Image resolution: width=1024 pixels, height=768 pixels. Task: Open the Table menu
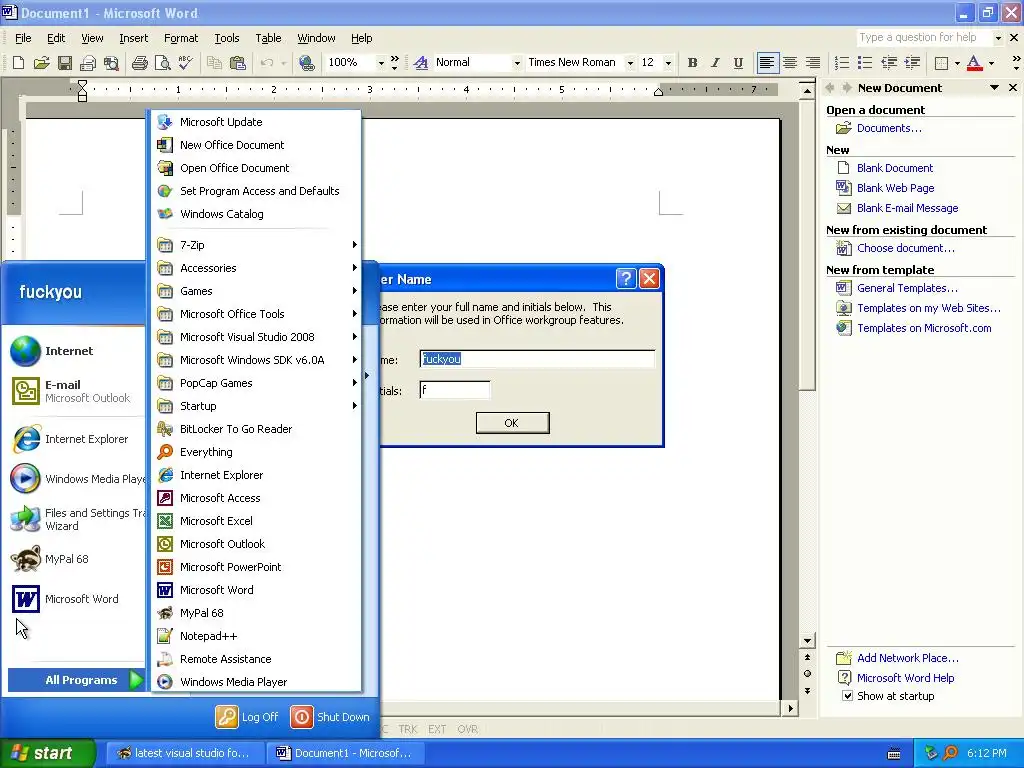tap(268, 38)
